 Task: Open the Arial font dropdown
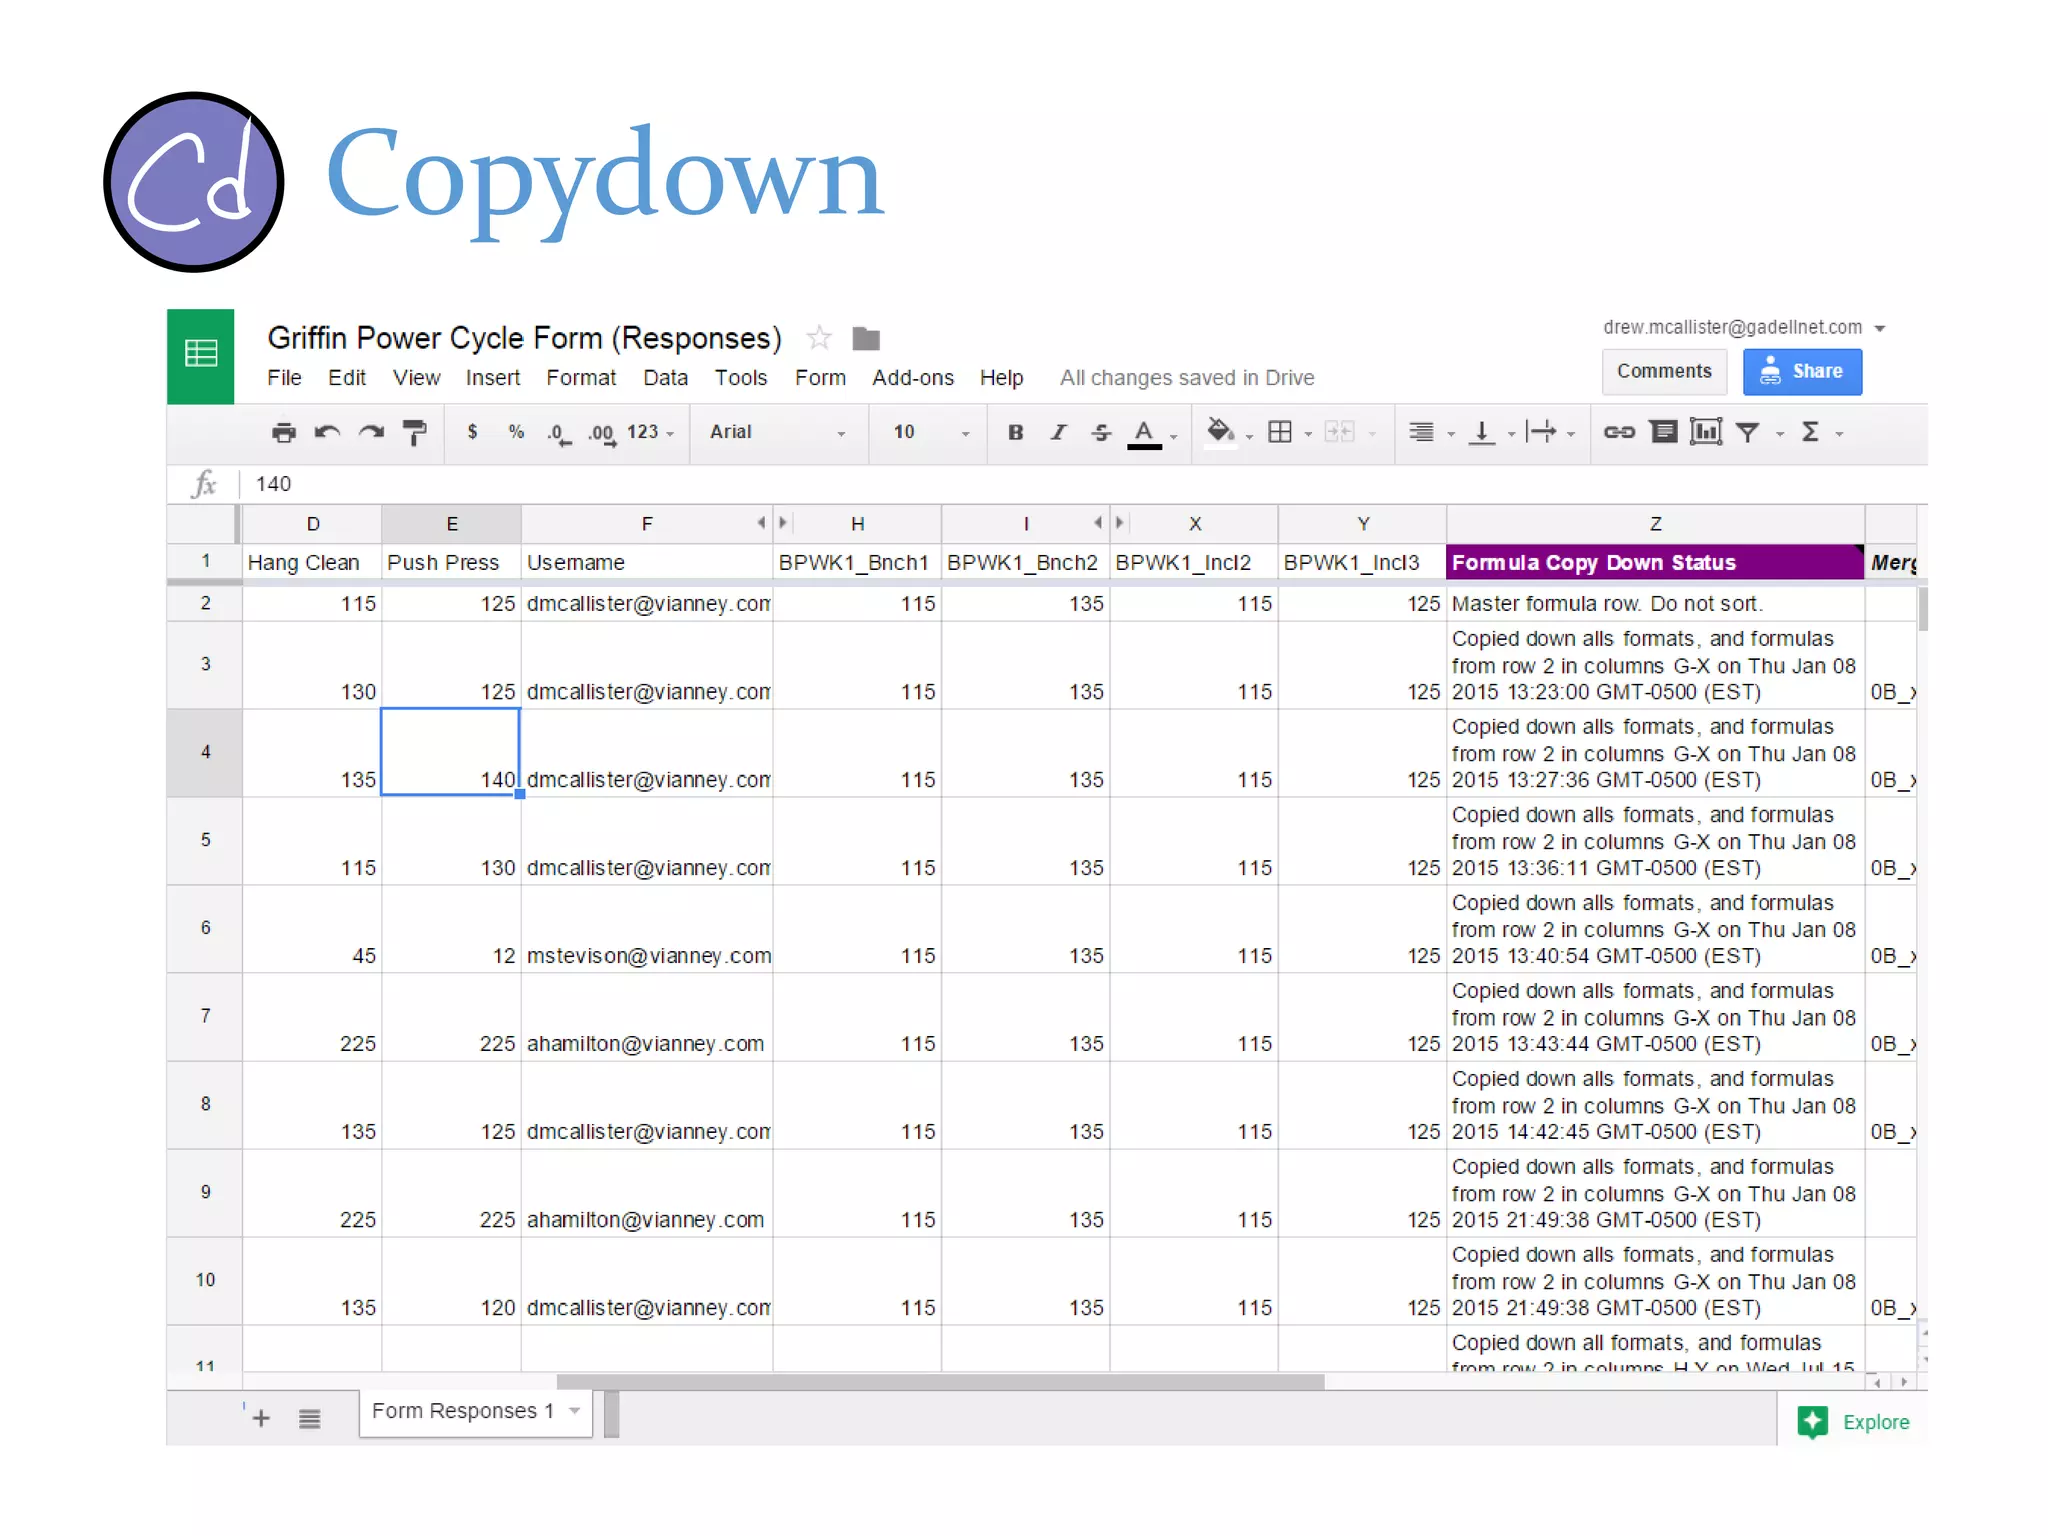tap(777, 432)
